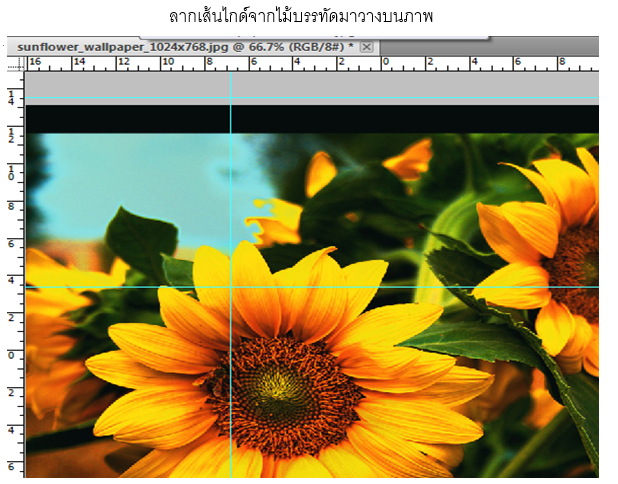
Task: Click the horizontal ruler at mark 0
Action: (386, 63)
